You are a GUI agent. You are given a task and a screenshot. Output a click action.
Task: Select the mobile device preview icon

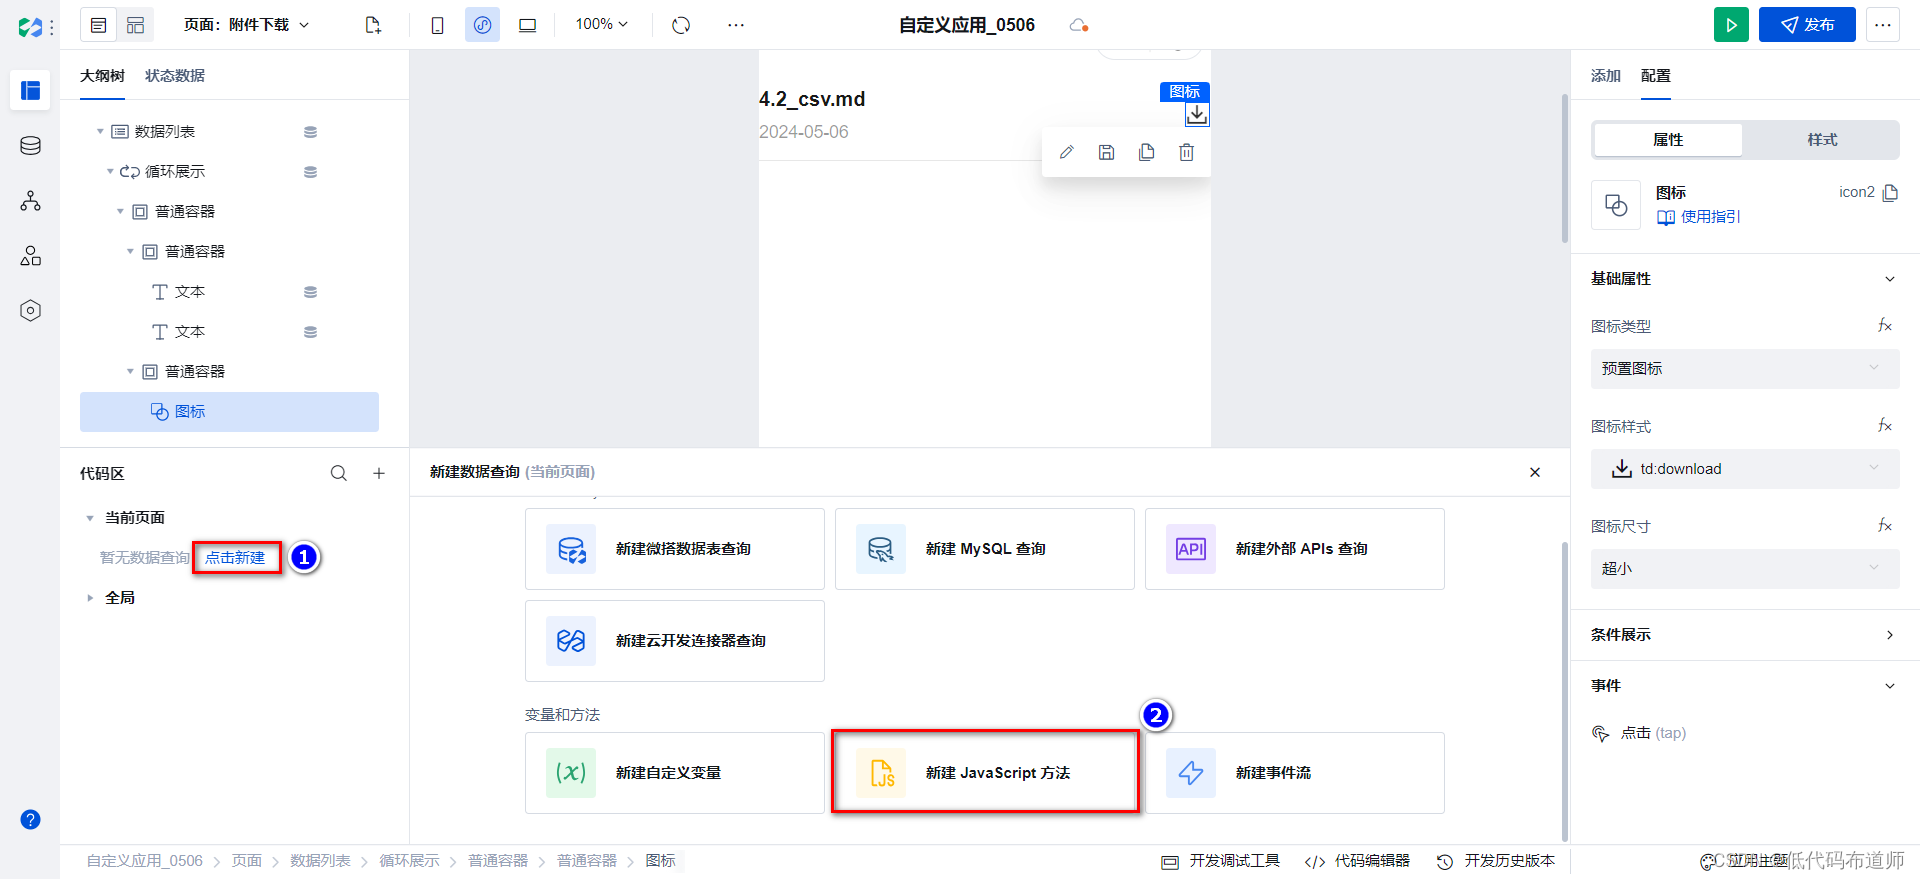(x=437, y=25)
